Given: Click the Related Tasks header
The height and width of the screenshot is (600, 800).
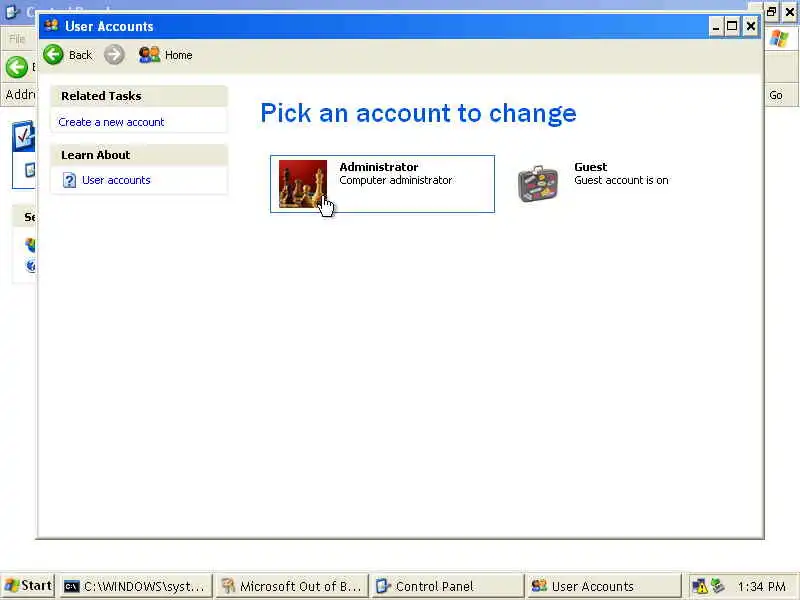Looking at the screenshot, I should coord(139,96).
